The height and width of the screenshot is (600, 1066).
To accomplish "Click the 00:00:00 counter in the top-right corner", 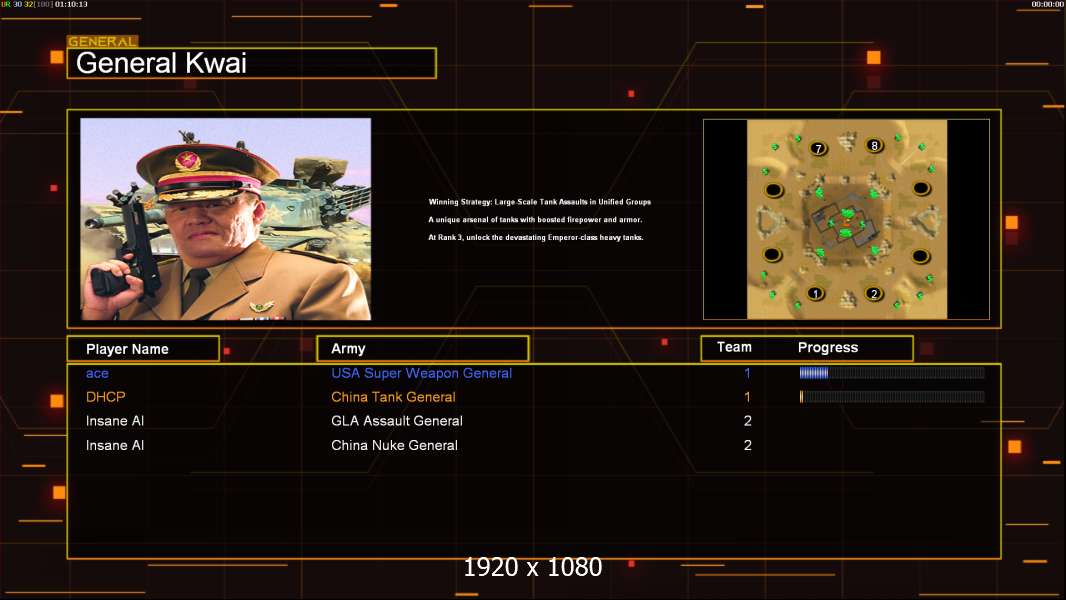I will click(1047, 4).
